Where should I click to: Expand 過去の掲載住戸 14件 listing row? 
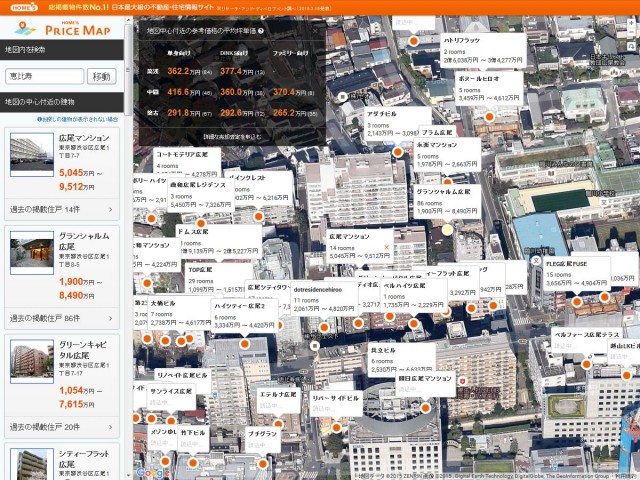point(62,210)
